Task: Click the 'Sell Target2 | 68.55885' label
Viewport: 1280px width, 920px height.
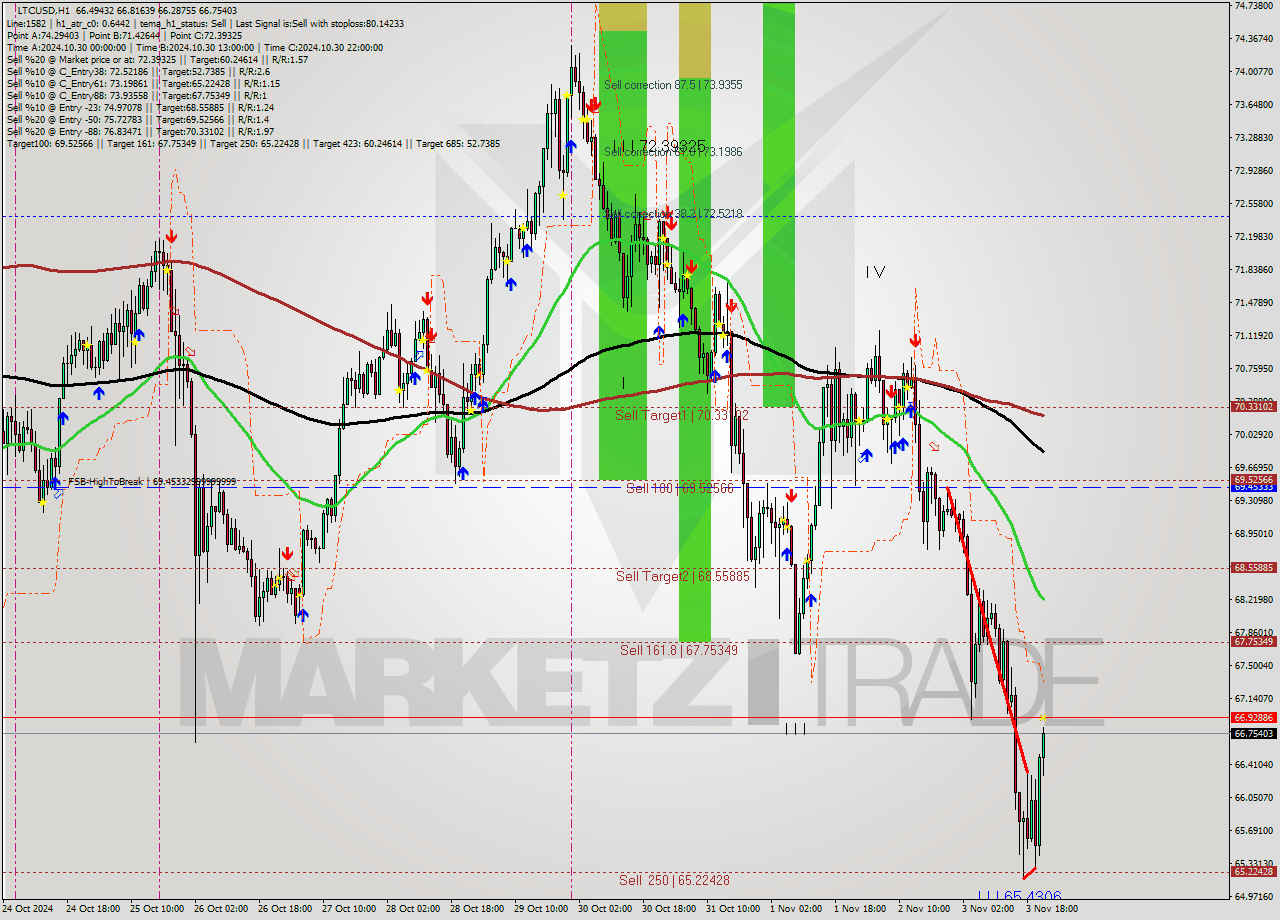Action: point(682,576)
